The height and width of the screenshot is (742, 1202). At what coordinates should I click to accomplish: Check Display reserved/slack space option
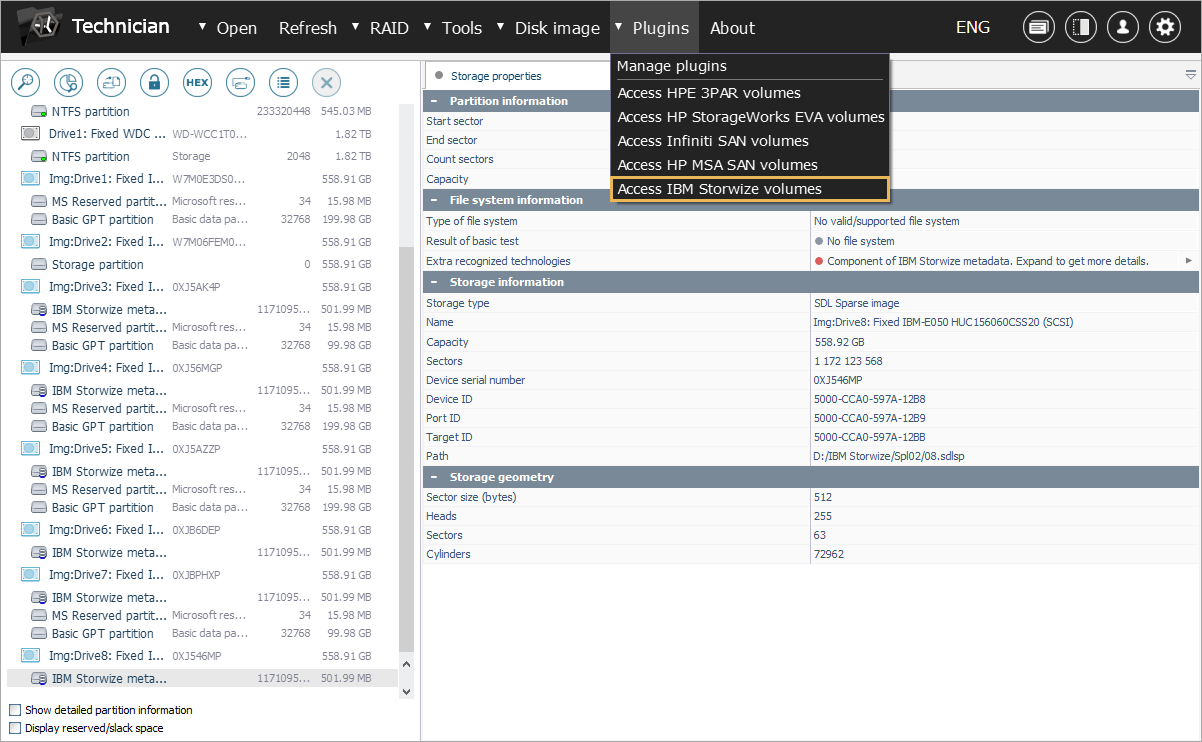click(15, 728)
